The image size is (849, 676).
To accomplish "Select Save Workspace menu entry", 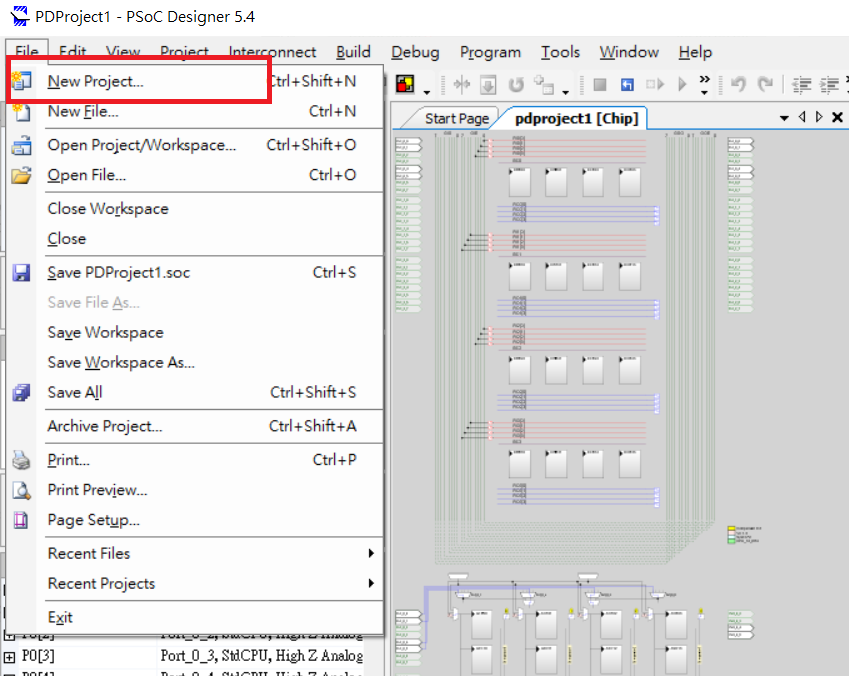I will (x=195, y=333).
